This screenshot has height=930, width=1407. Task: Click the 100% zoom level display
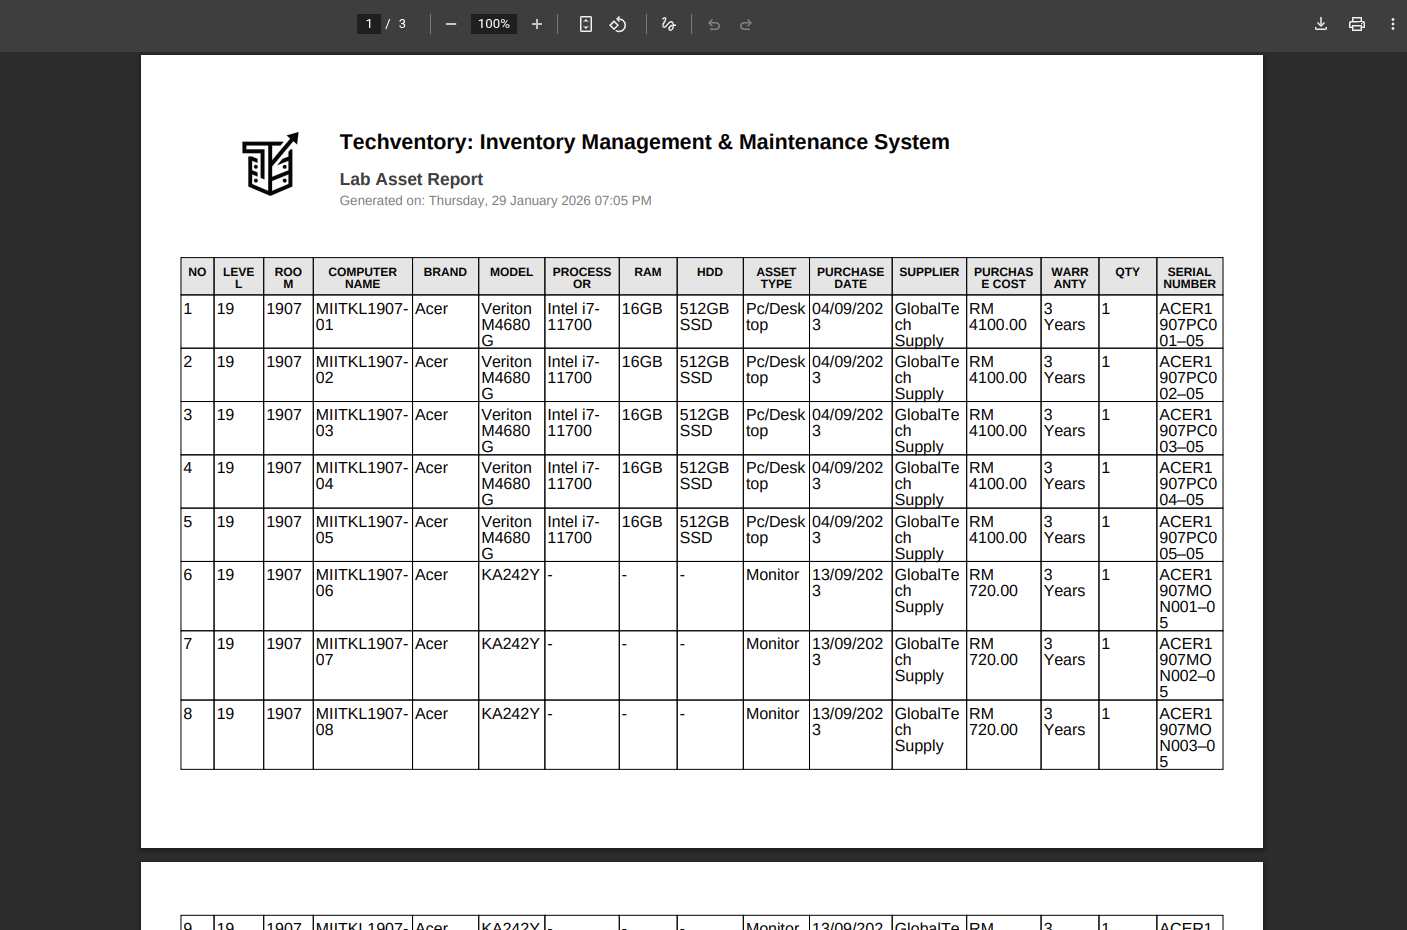(x=493, y=23)
